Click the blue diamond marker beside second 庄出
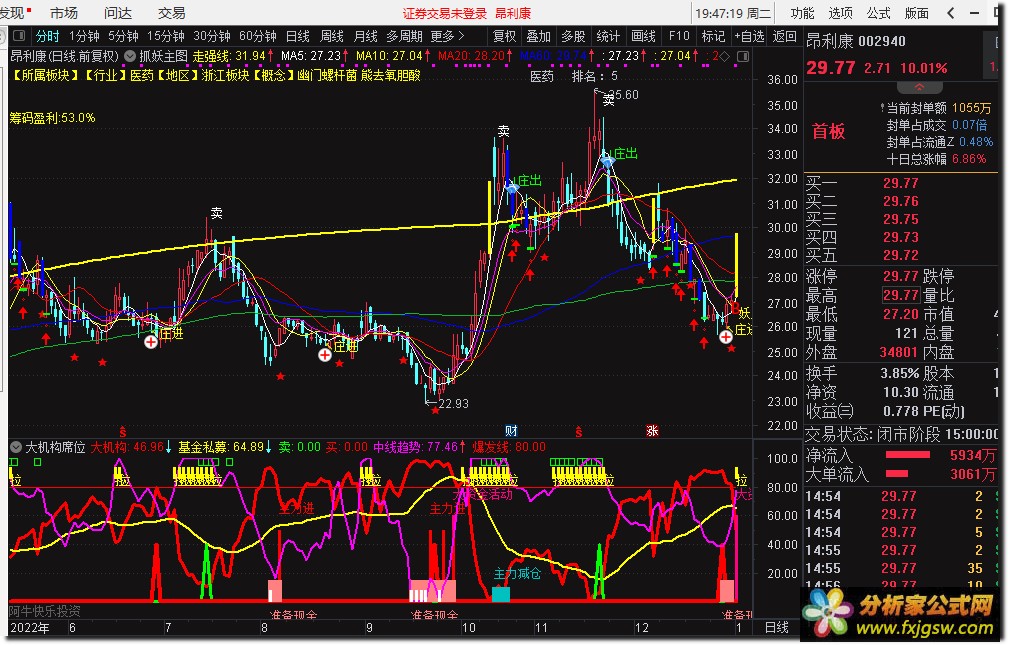This screenshot has height=645, width=1010. tap(607, 161)
